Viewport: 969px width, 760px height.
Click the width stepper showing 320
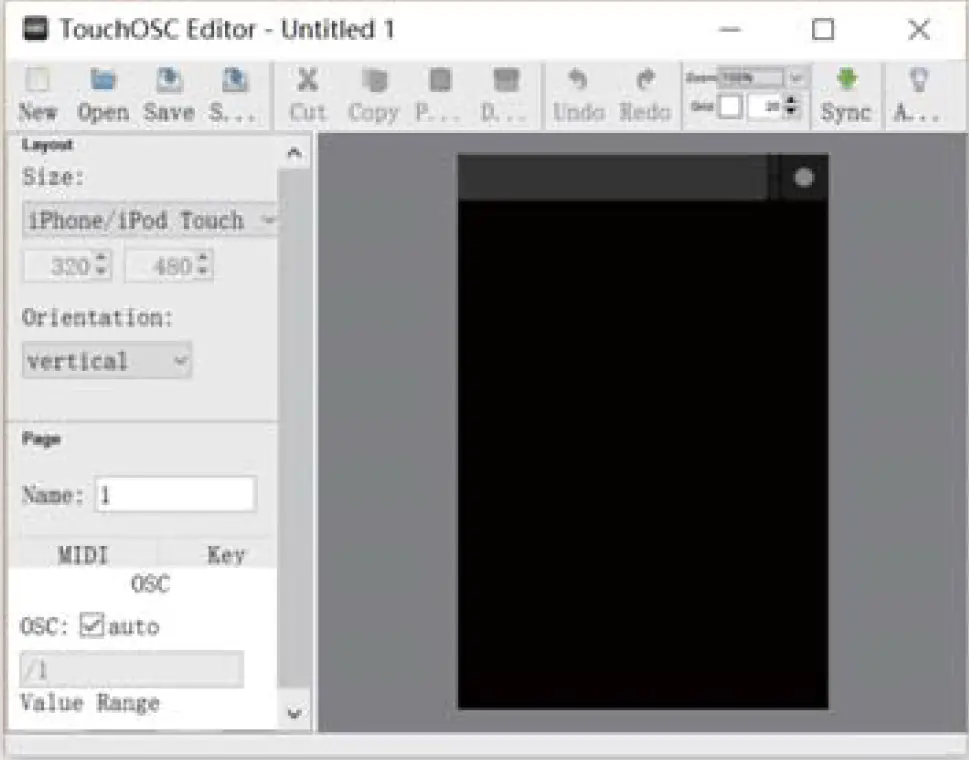[x=67, y=266]
